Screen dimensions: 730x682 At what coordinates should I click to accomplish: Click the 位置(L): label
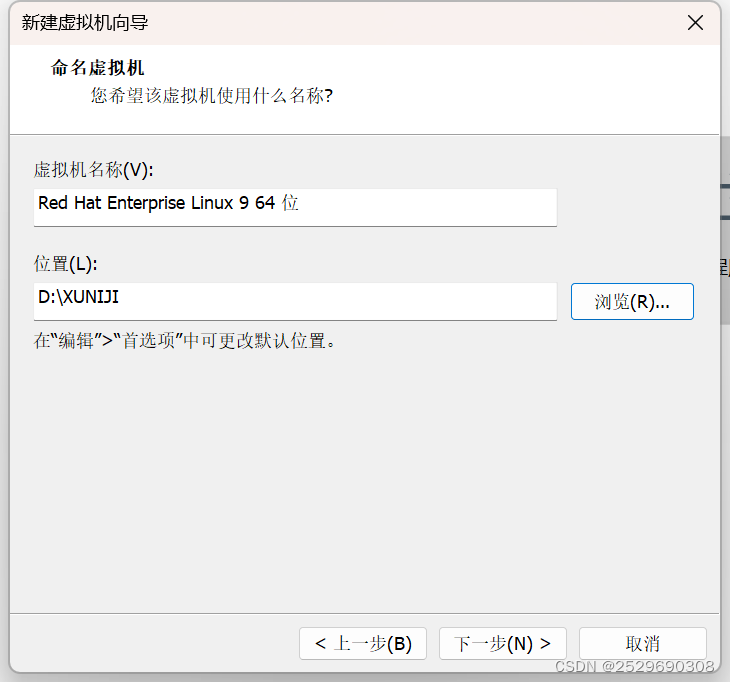click(66, 264)
